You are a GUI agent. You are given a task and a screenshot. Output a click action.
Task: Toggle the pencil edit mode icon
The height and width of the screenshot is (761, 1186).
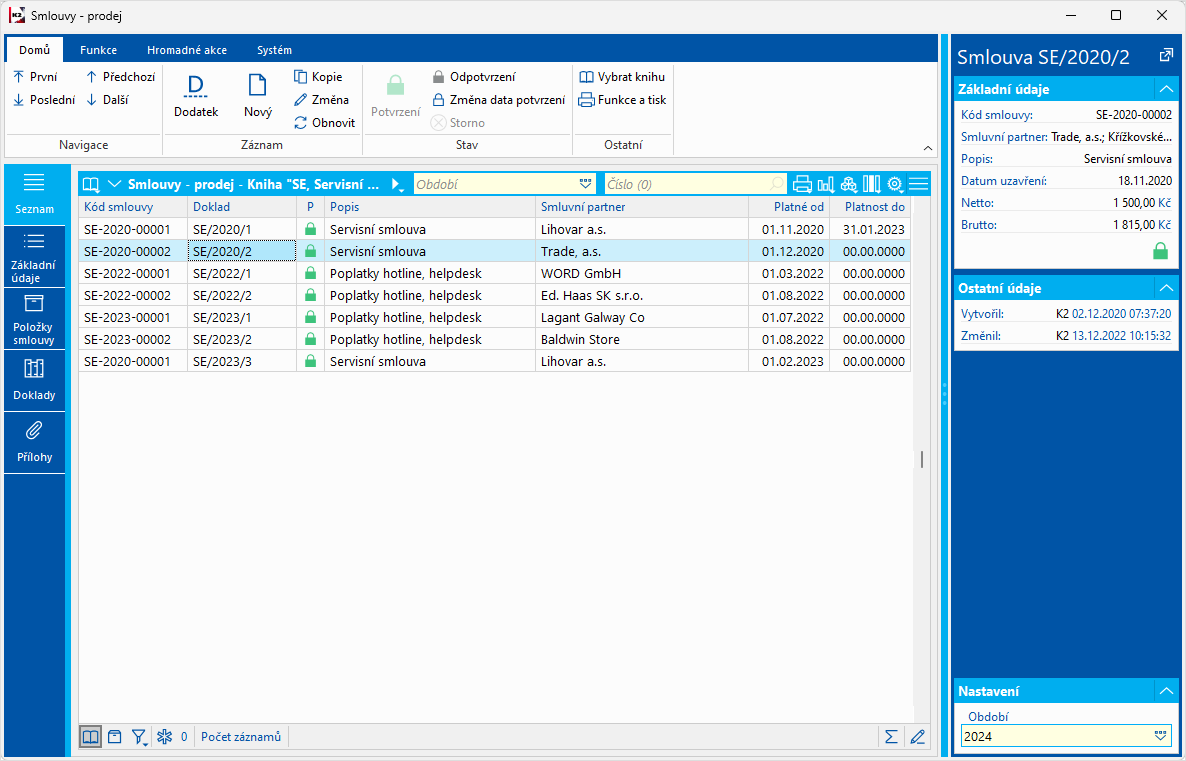[917, 737]
